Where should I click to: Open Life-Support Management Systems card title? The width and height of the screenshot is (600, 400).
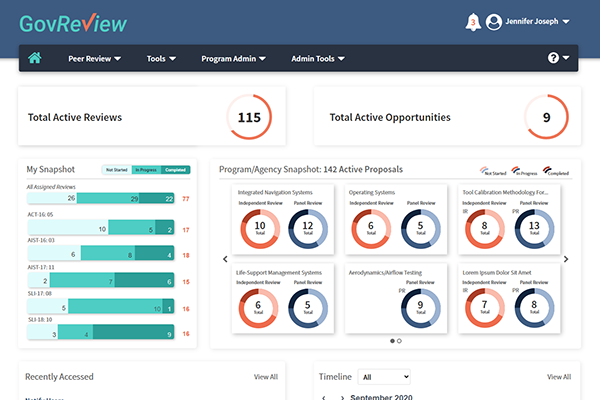coord(279,273)
